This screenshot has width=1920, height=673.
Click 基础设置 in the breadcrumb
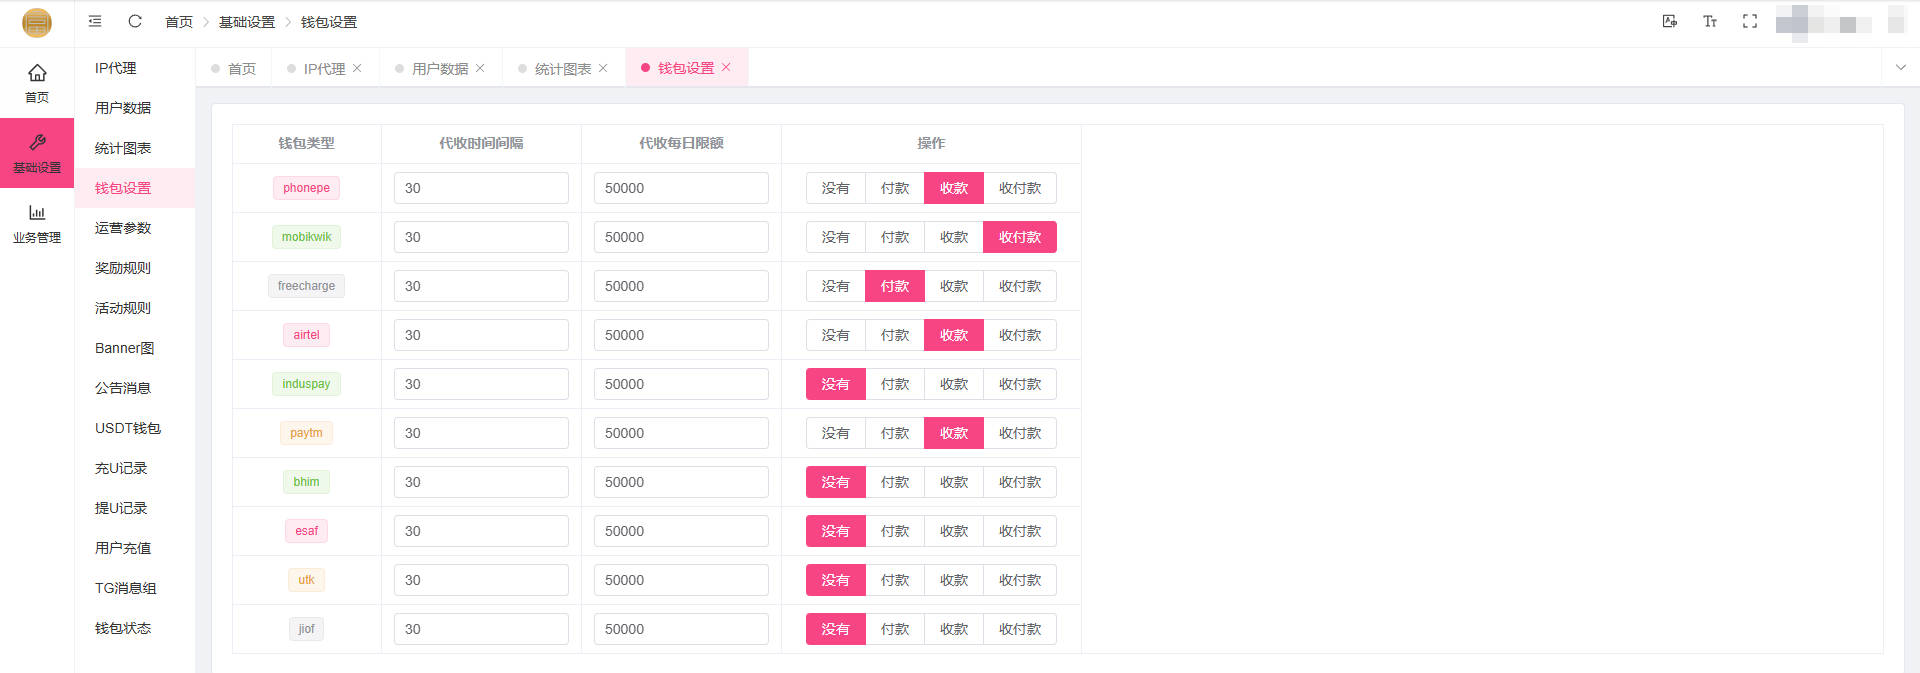pyautogui.click(x=246, y=22)
